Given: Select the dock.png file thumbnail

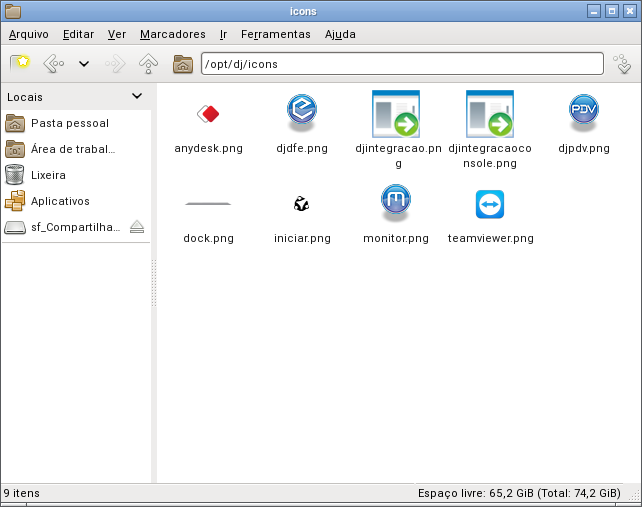Looking at the screenshot, I should tap(208, 204).
